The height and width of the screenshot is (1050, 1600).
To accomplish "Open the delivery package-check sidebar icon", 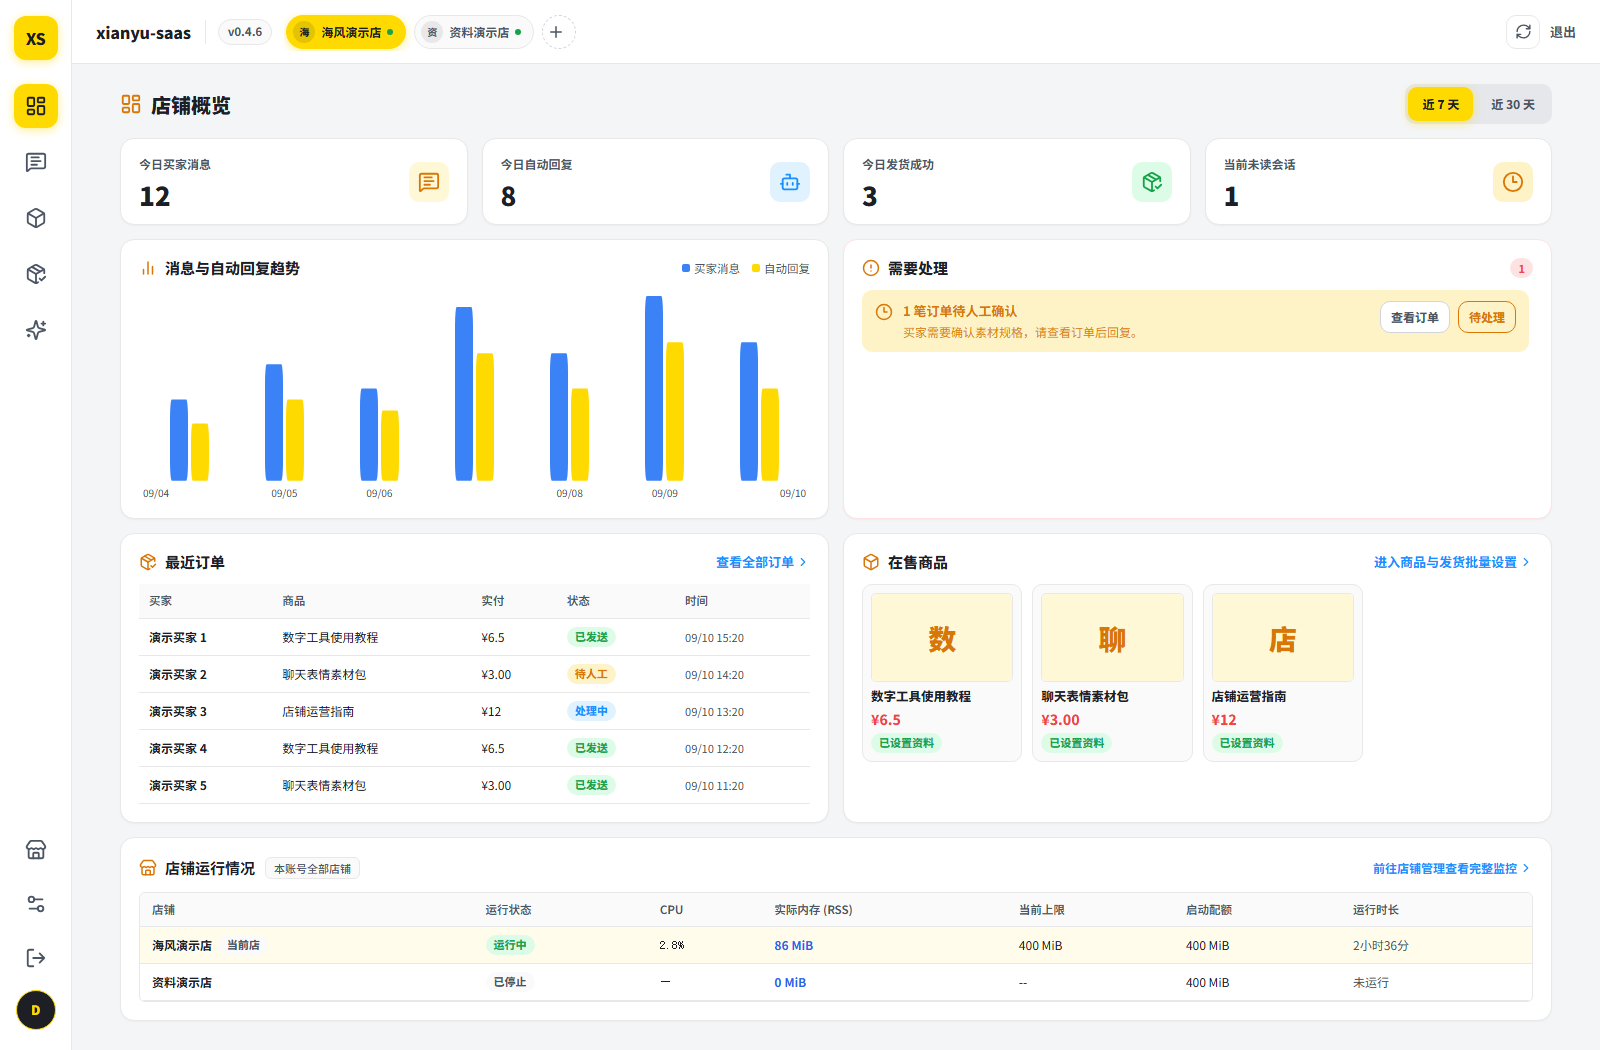I will click(x=36, y=274).
